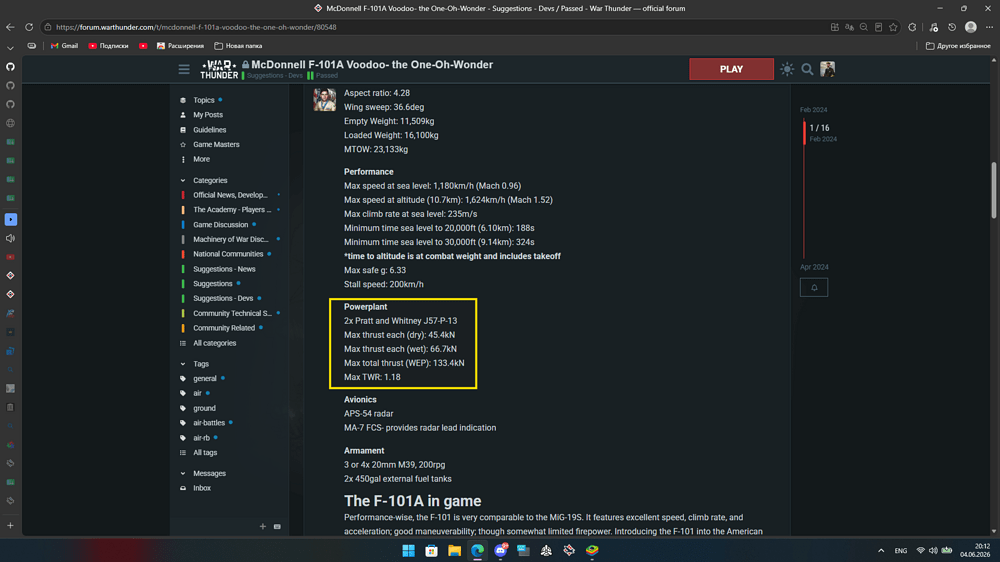1000x562 pixels.
Task: Select the air tag
Action: point(197,393)
